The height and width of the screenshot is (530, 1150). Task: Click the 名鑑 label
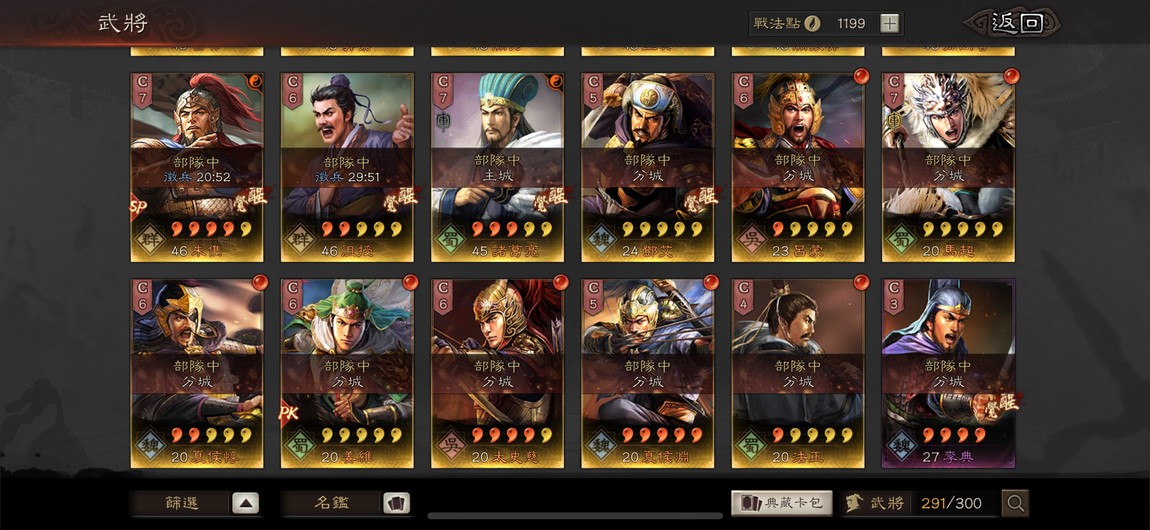click(x=332, y=503)
